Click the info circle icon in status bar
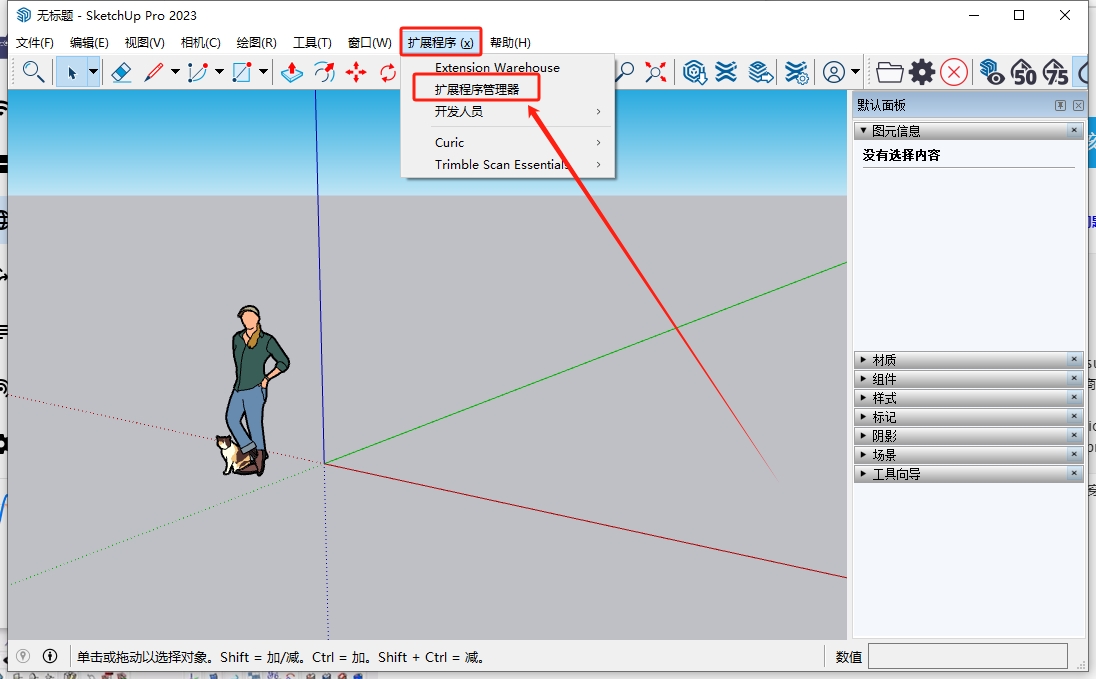The width and height of the screenshot is (1096, 679). point(50,657)
